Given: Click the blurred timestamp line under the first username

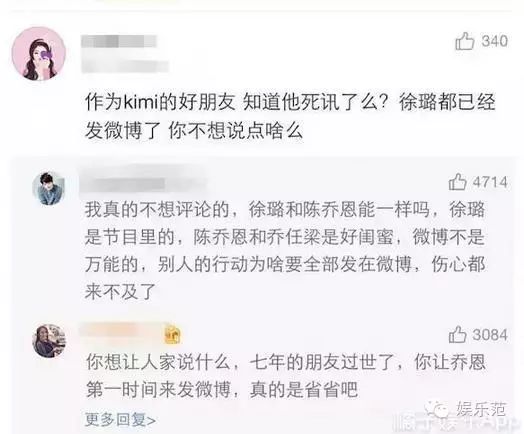Looking at the screenshot, I should click(x=125, y=65).
